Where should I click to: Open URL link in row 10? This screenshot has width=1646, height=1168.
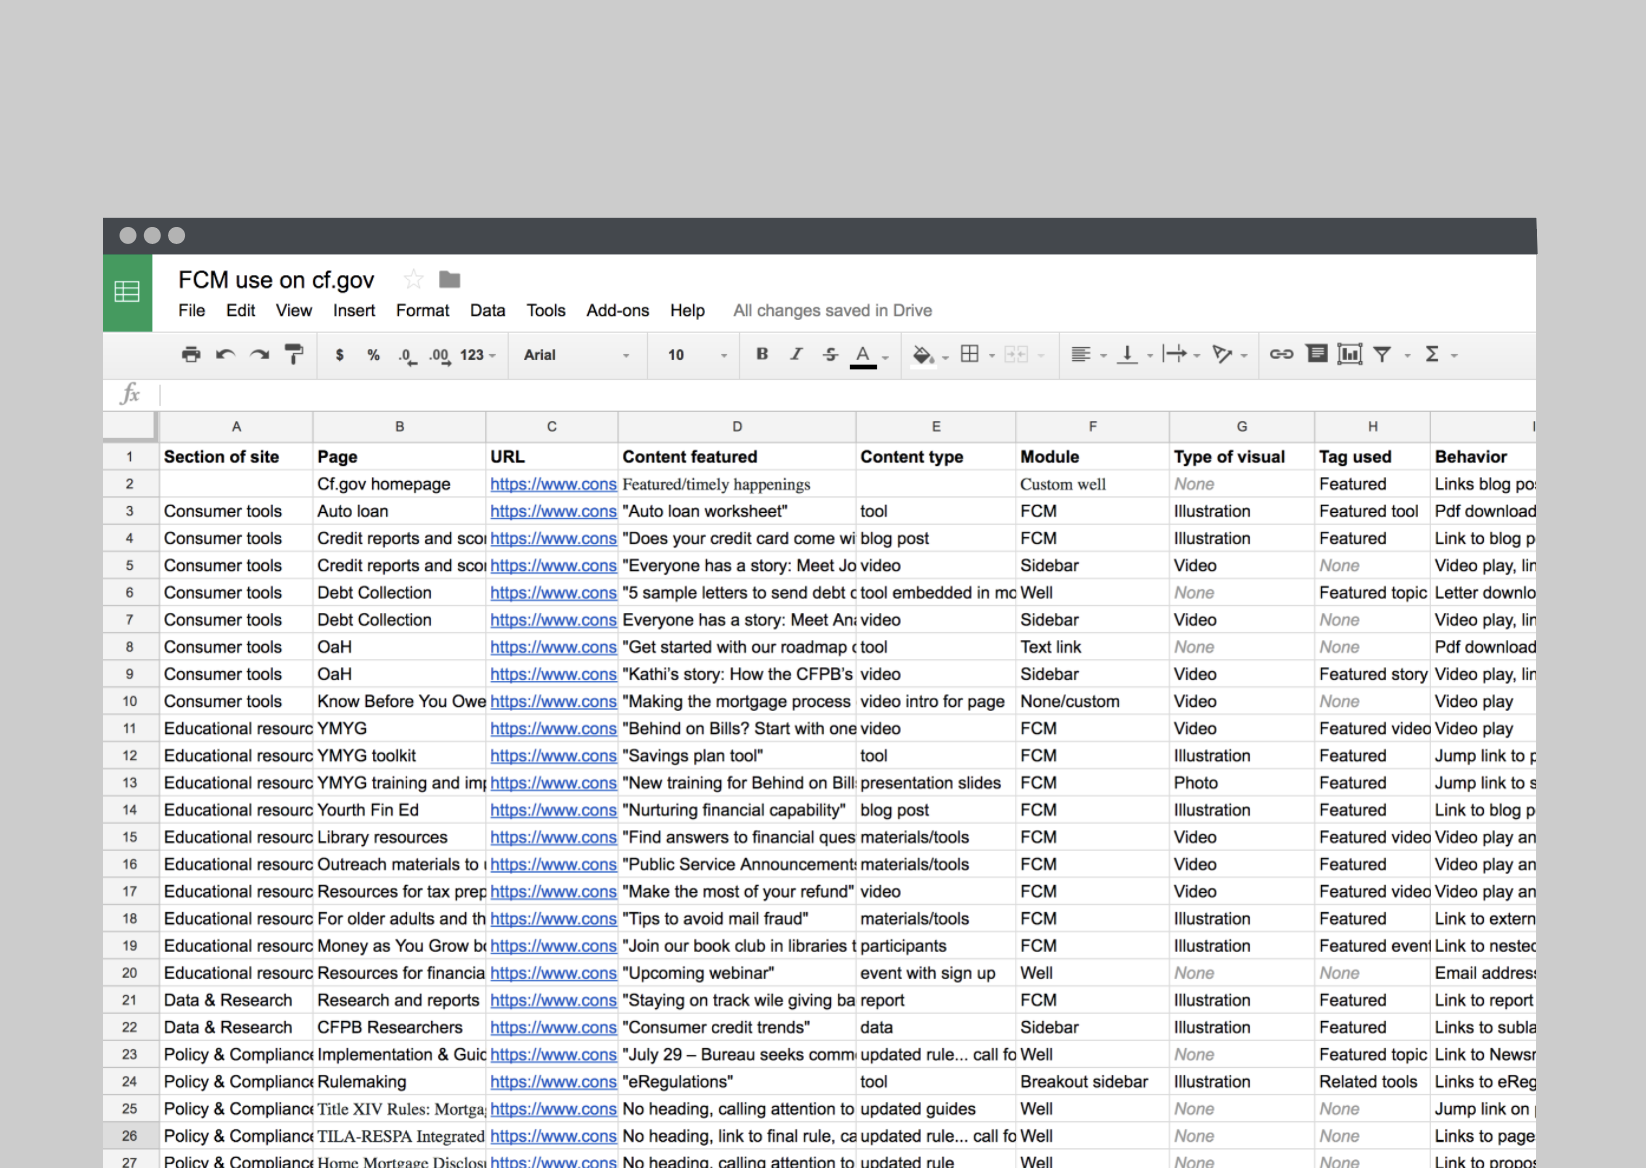point(553,701)
